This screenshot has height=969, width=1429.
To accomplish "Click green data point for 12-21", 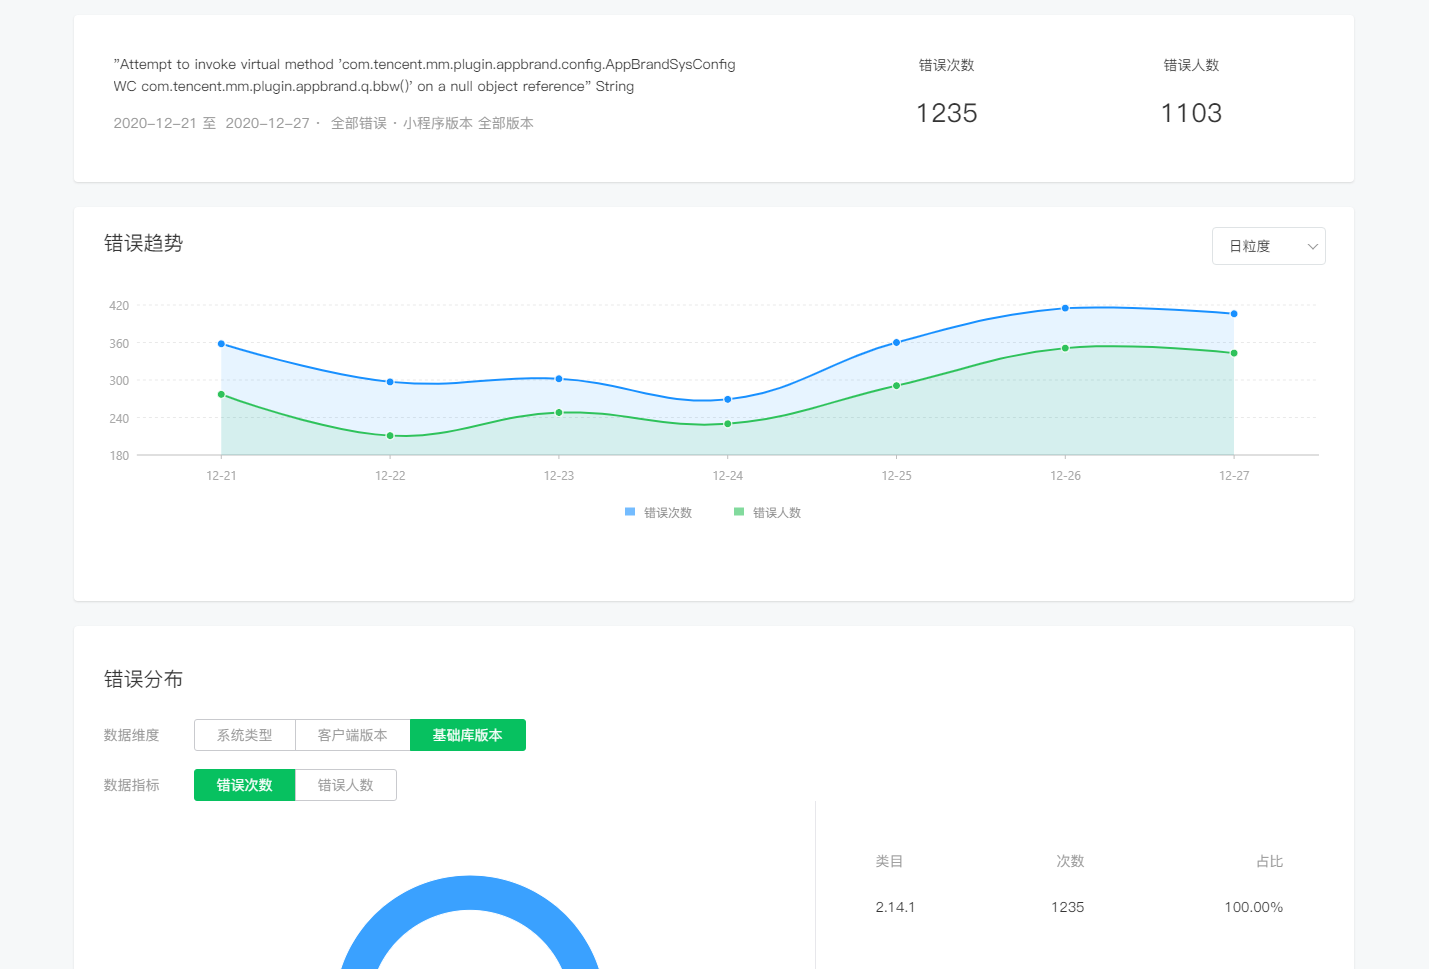I will tap(221, 395).
